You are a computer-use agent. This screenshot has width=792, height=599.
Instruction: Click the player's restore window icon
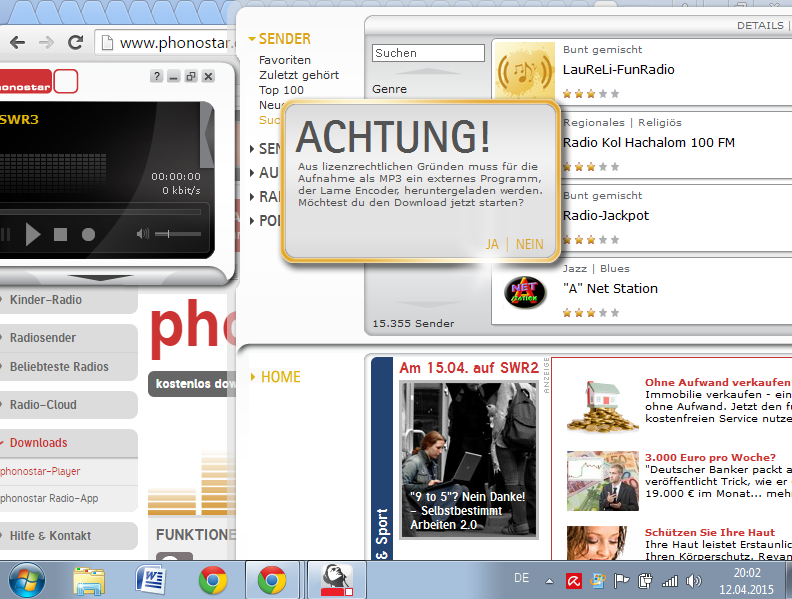pos(191,76)
